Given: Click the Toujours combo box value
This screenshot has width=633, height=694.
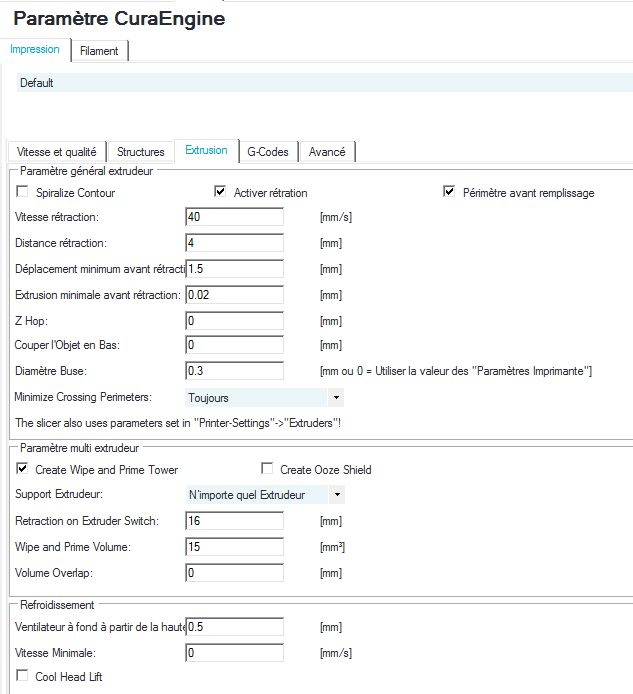Looking at the screenshot, I should pyautogui.click(x=256, y=397).
